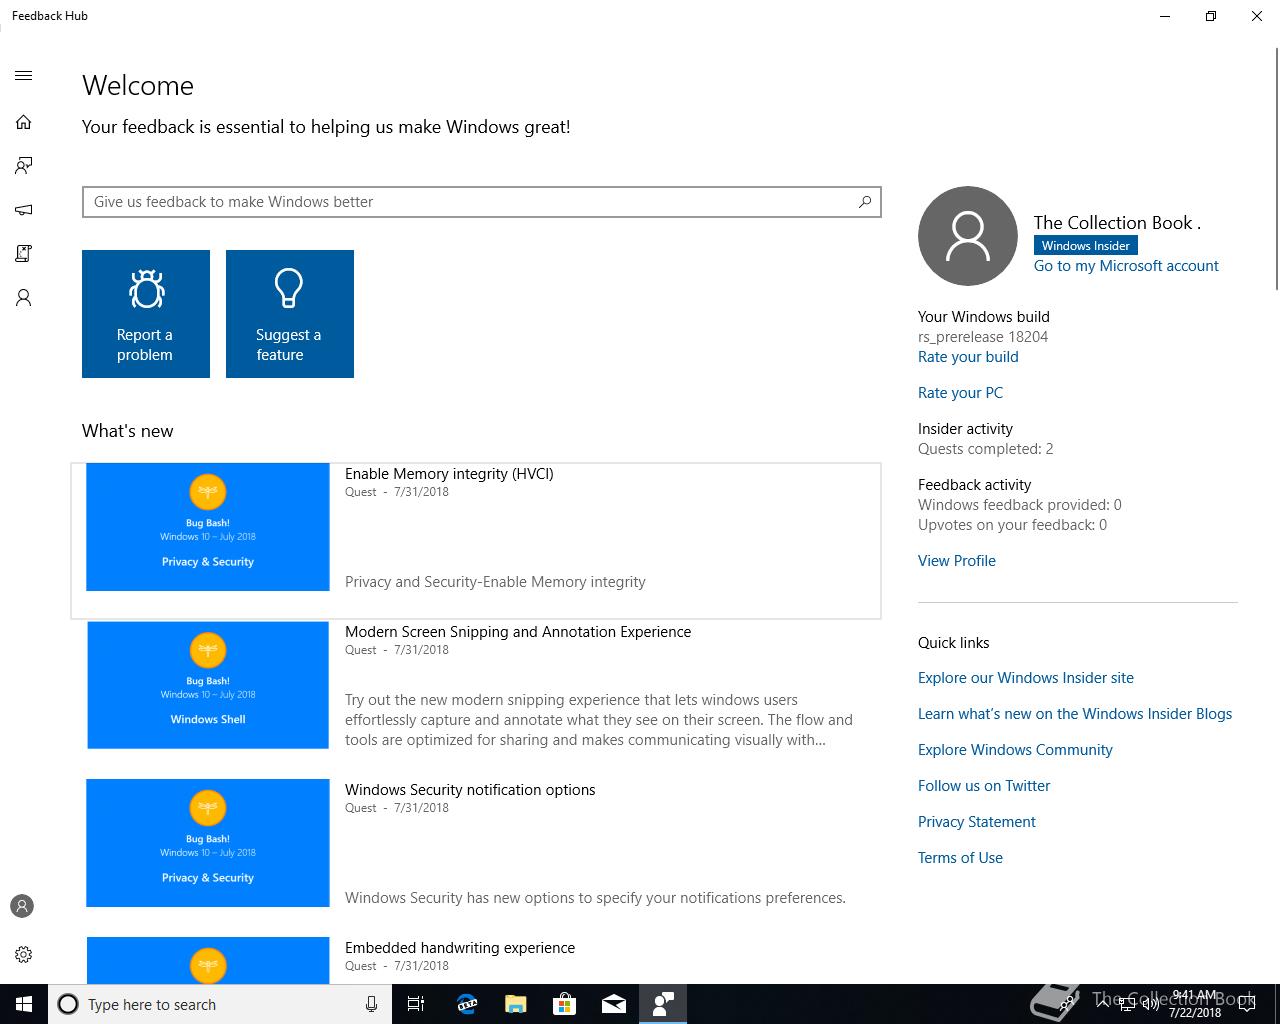Open the hamburger navigation menu
1280x1024 pixels.
tap(24, 75)
